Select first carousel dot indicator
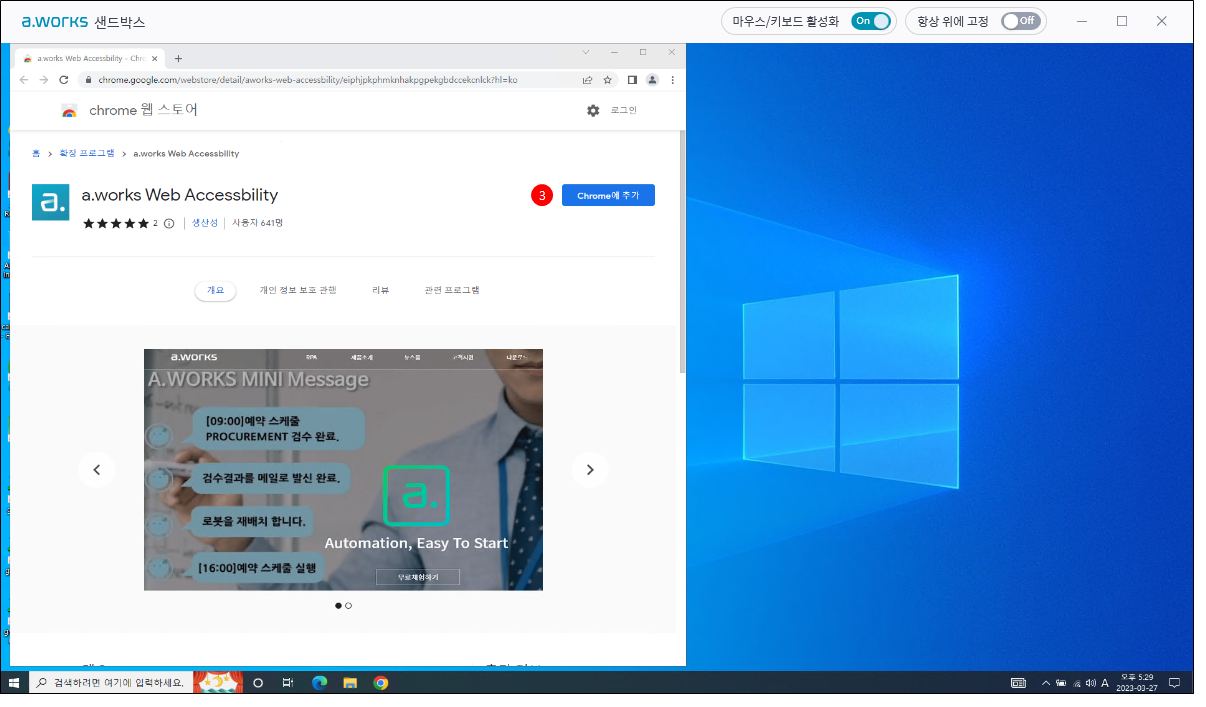The height and width of the screenshot is (707, 1206). pos(338,606)
